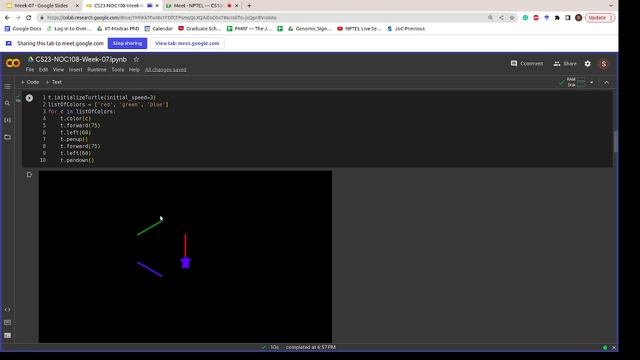The image size is (640, 360).
Task: Open browser tab search dropdown
Action: [611, 6]
